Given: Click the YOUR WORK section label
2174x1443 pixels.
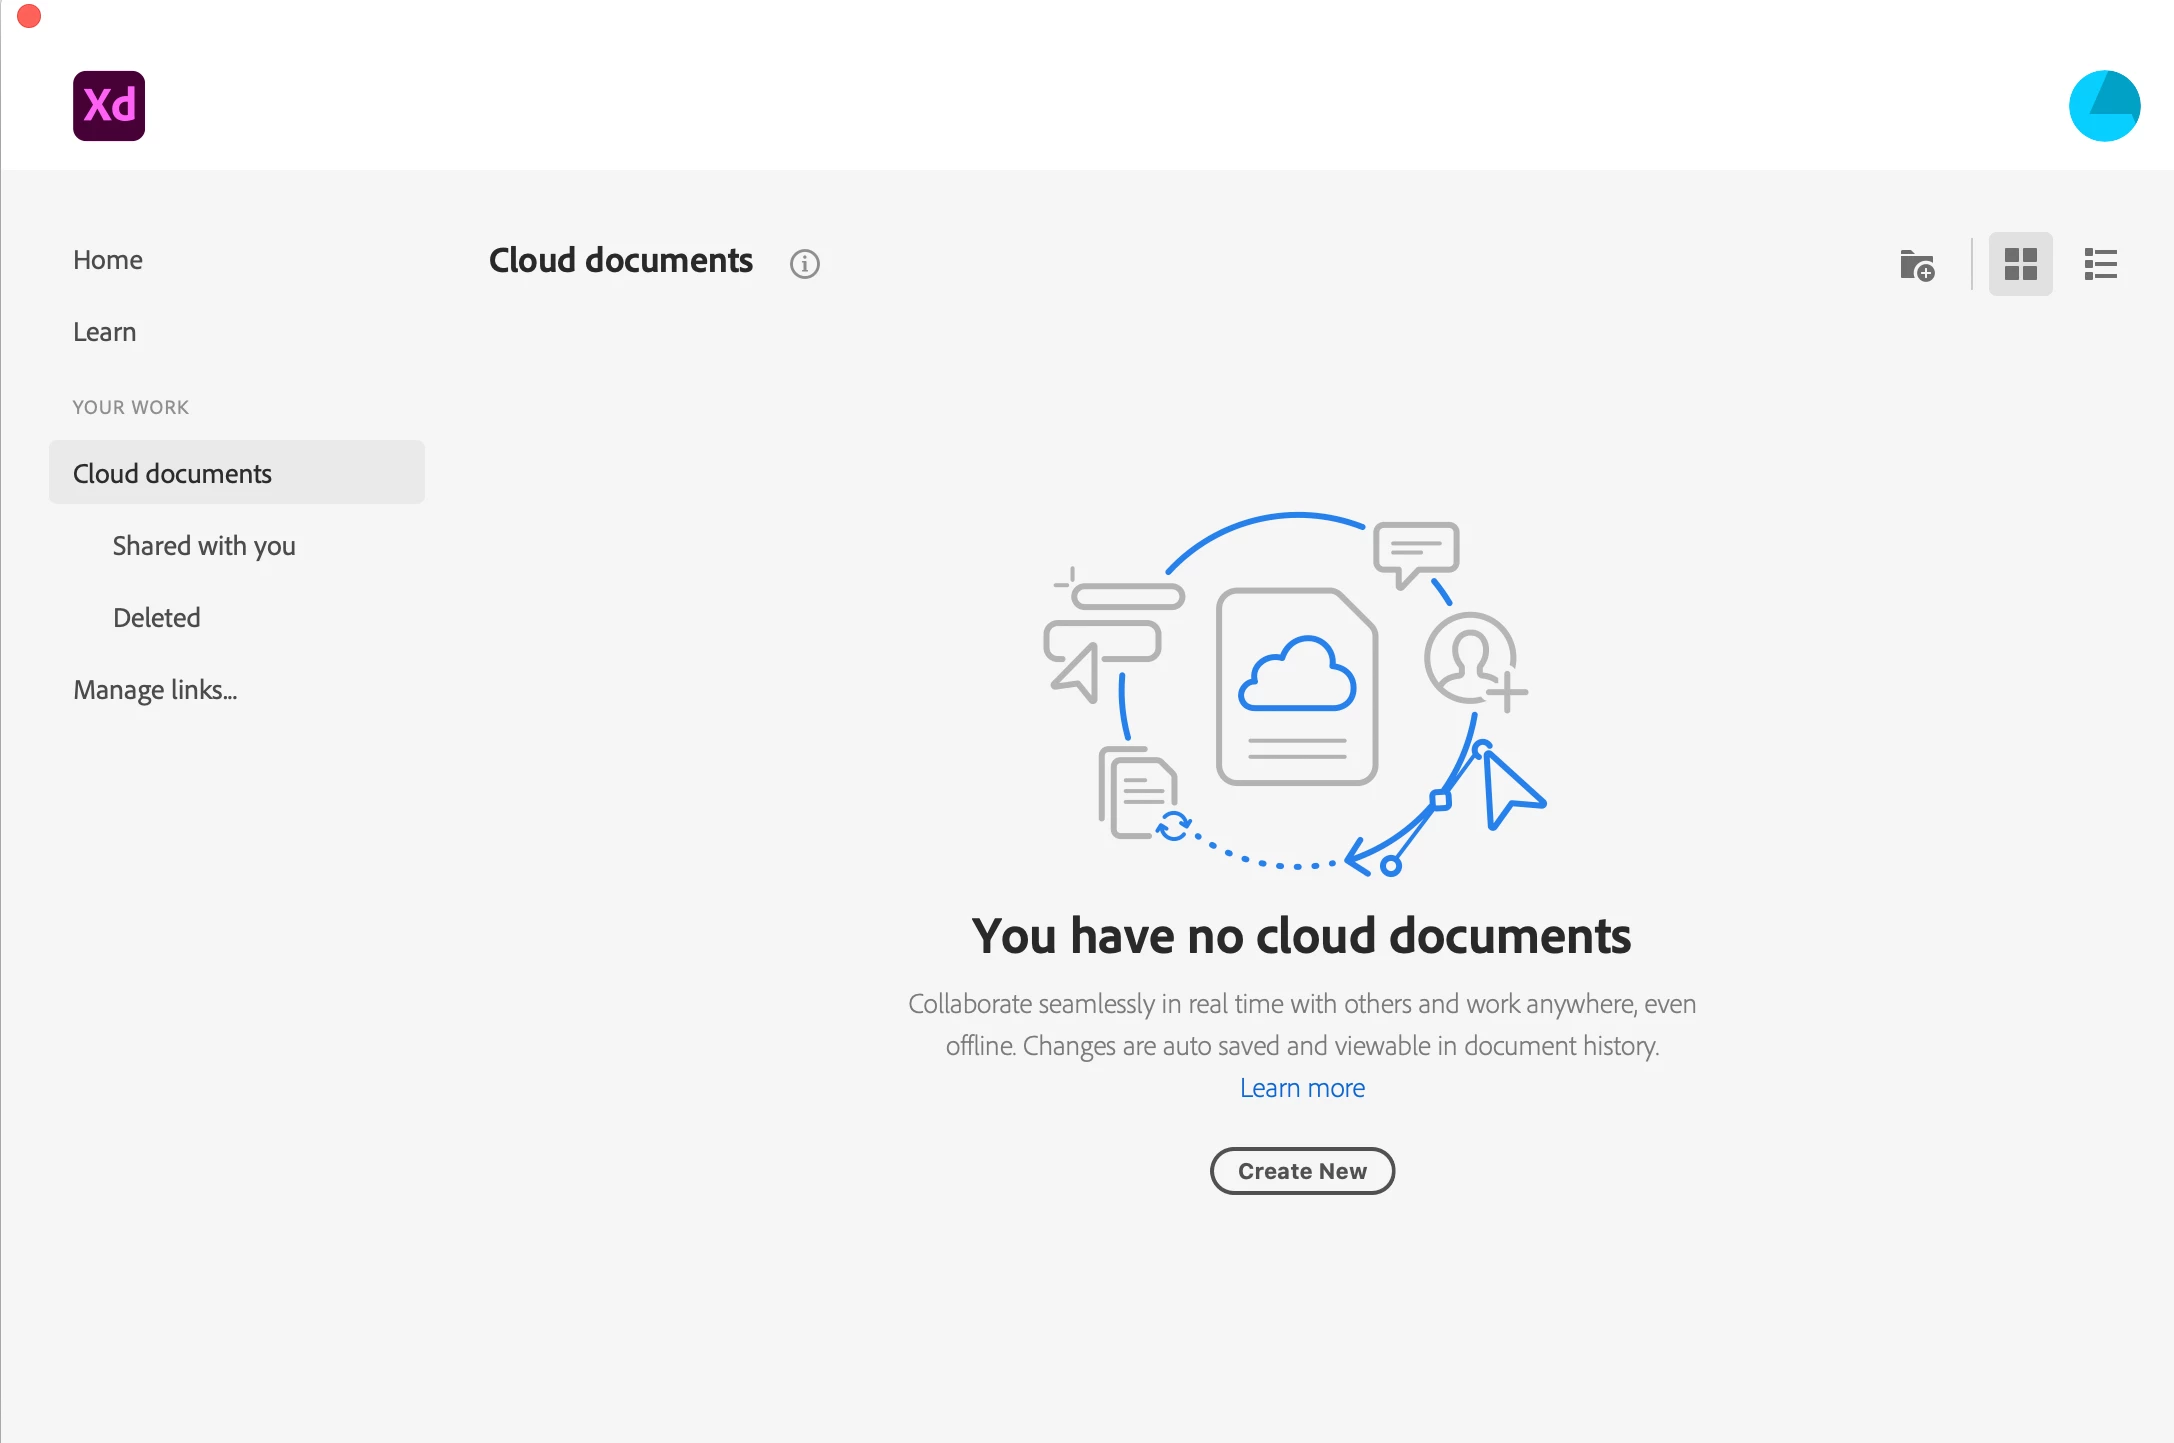Looking at the screenshot, I should [x=131, y=407].
